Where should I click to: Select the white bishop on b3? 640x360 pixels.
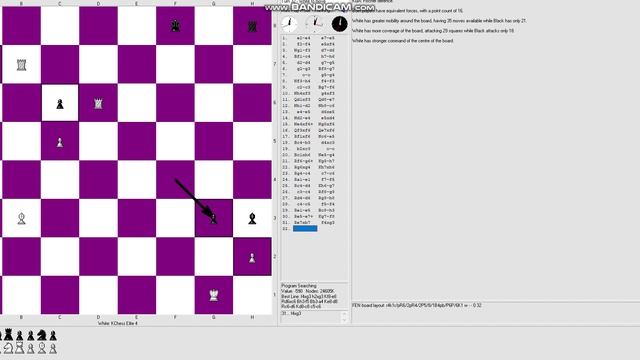click(21, 219)
